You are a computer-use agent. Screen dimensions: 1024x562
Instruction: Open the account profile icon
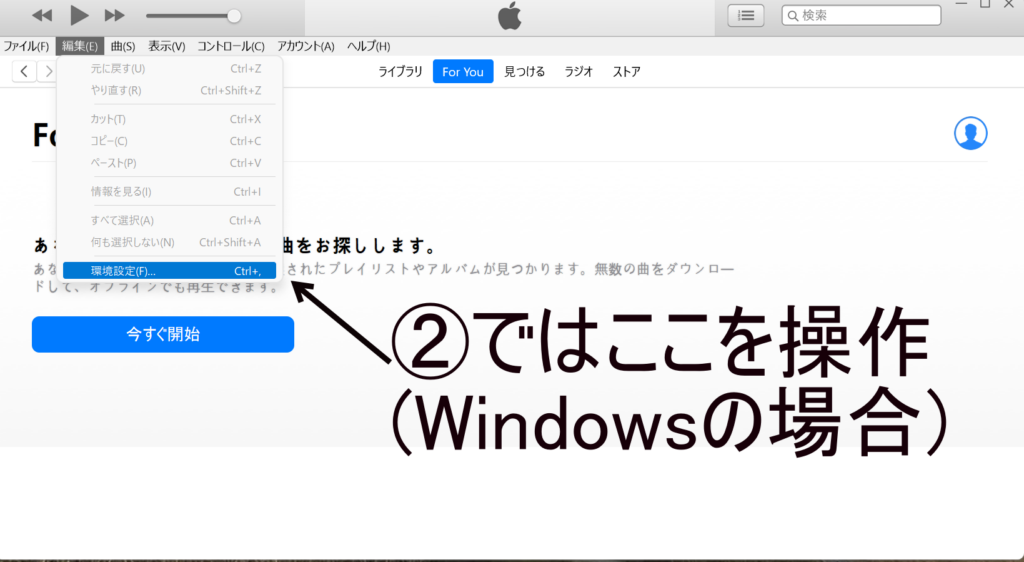[970, 133]
